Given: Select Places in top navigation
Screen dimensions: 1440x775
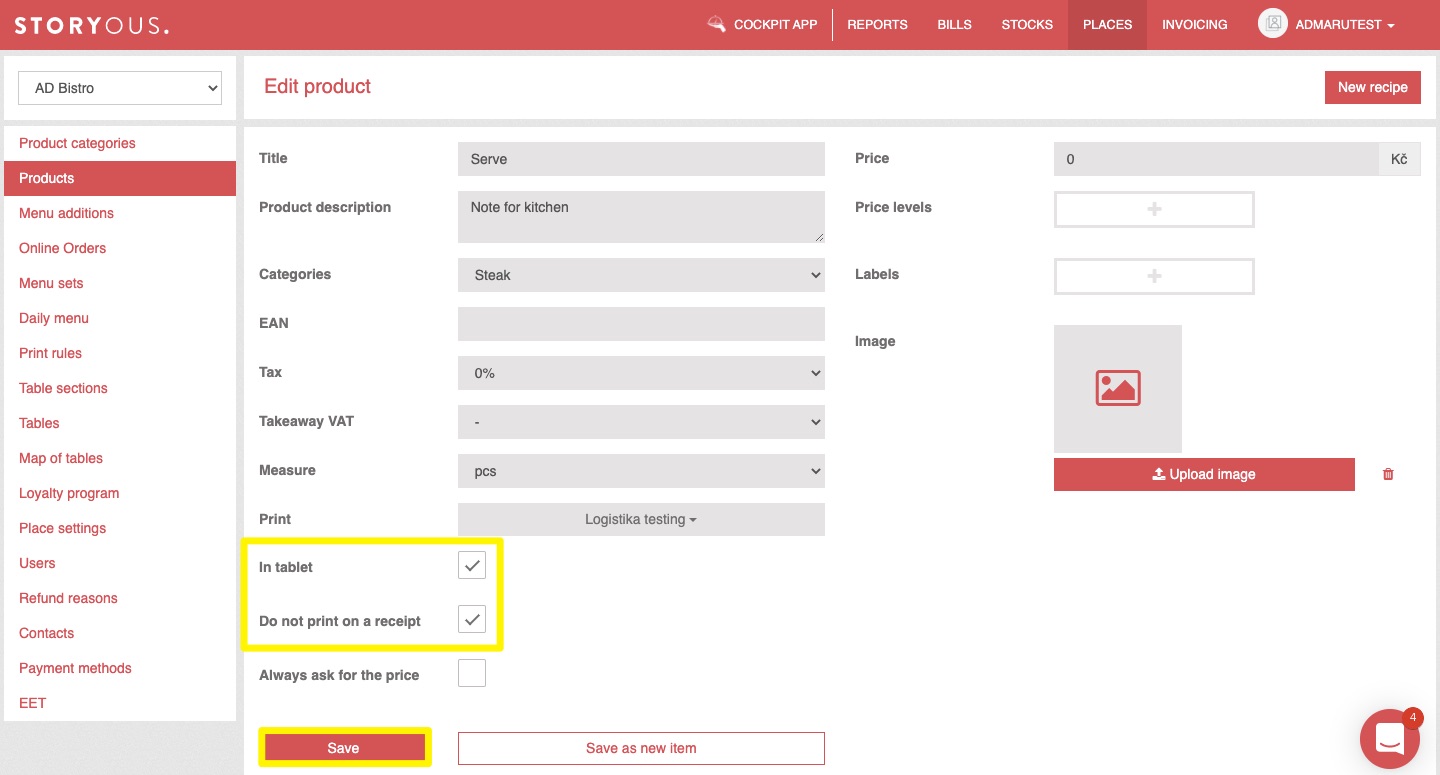Looking at the screenshot, I should (x=1107, y=25).
